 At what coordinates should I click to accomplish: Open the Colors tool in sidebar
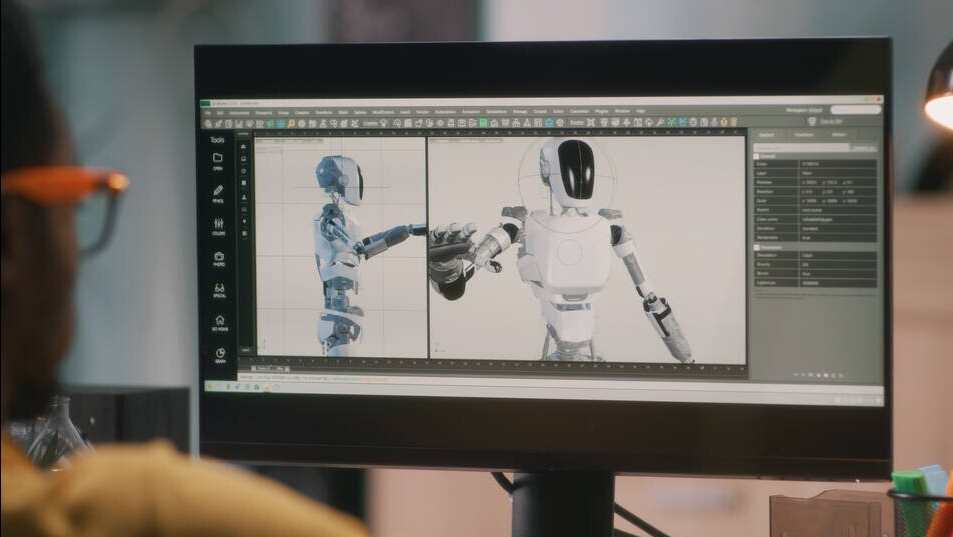coord(218,225)
